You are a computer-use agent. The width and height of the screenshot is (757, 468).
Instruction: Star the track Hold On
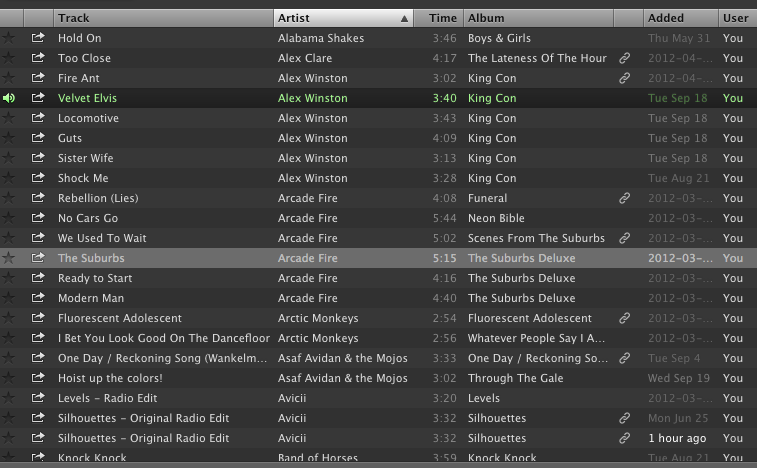pyautogui.click(x=8, y=38)
